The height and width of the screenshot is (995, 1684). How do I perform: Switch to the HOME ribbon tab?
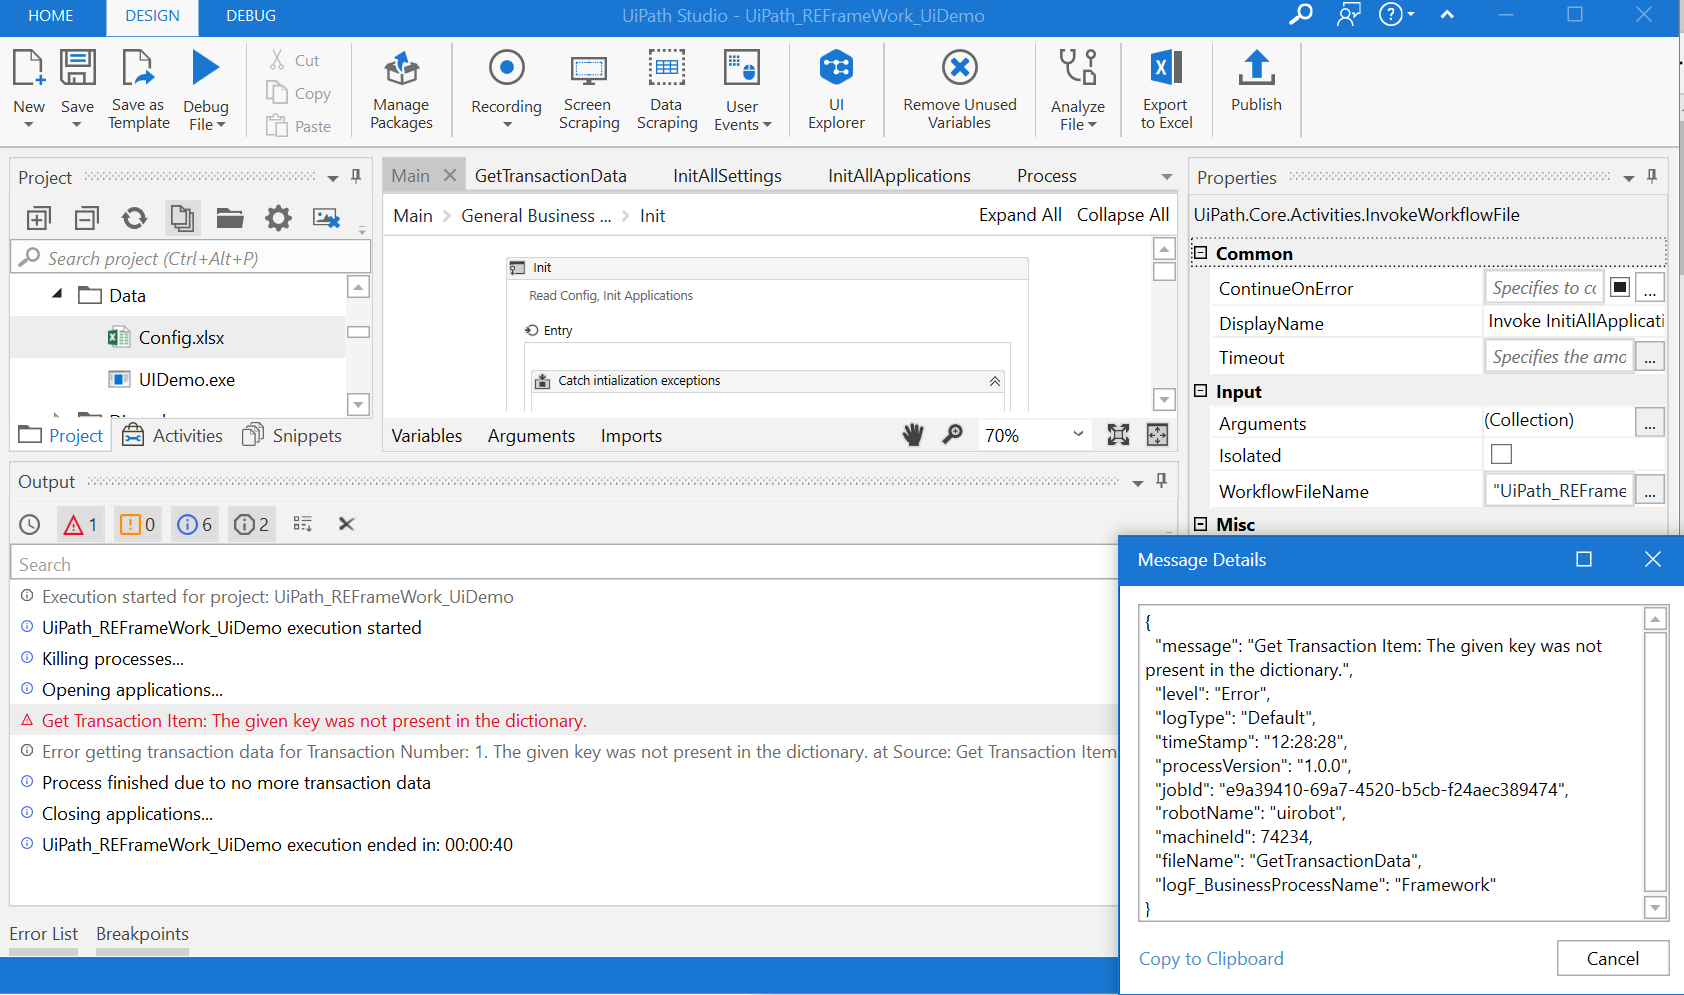click(x=51, y=16)
